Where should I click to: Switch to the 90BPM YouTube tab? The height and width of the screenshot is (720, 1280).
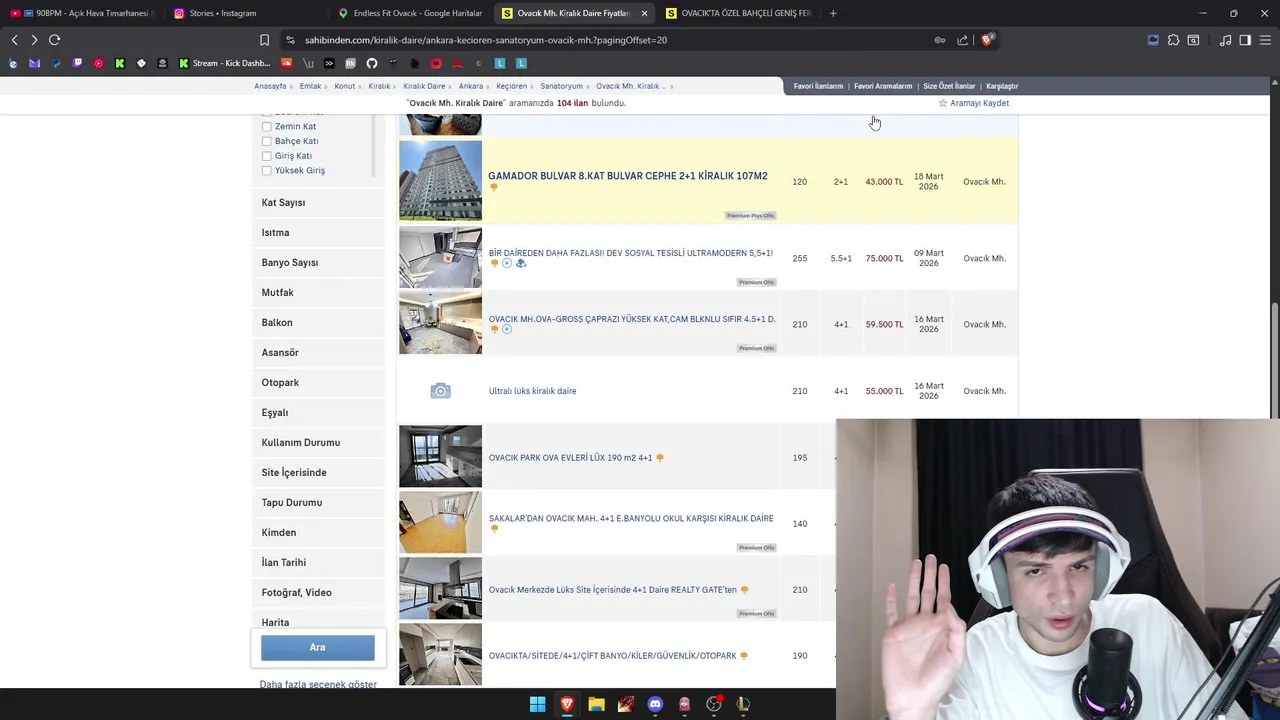pyautogui.click(x=82, y=13)
